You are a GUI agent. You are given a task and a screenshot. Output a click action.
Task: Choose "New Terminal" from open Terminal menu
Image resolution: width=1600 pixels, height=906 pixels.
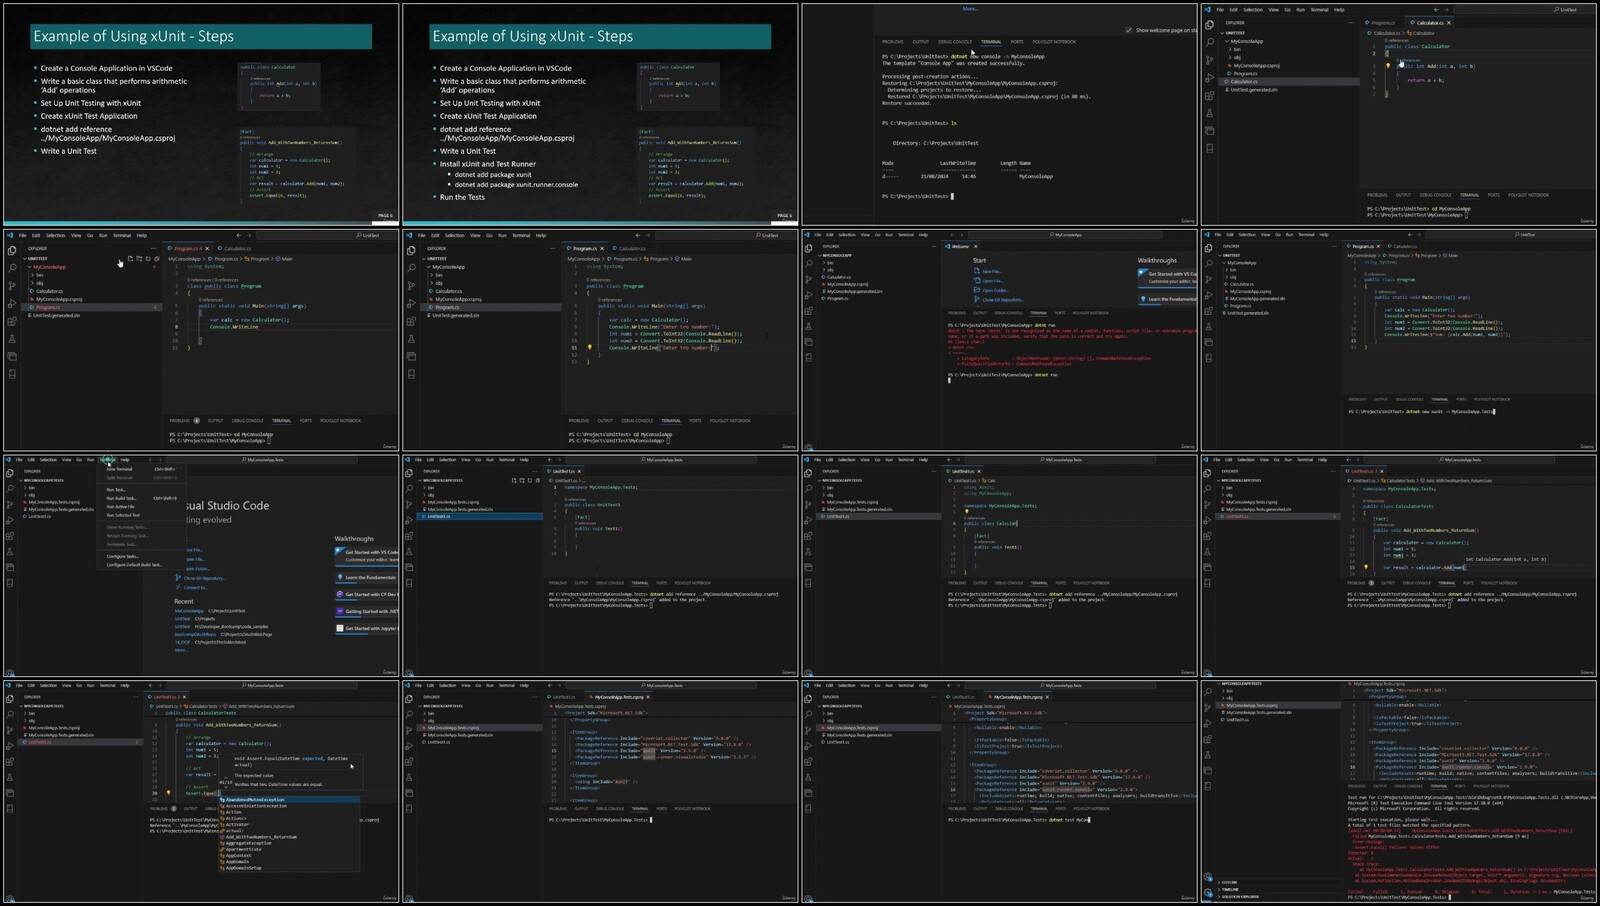tap(120, 469)
